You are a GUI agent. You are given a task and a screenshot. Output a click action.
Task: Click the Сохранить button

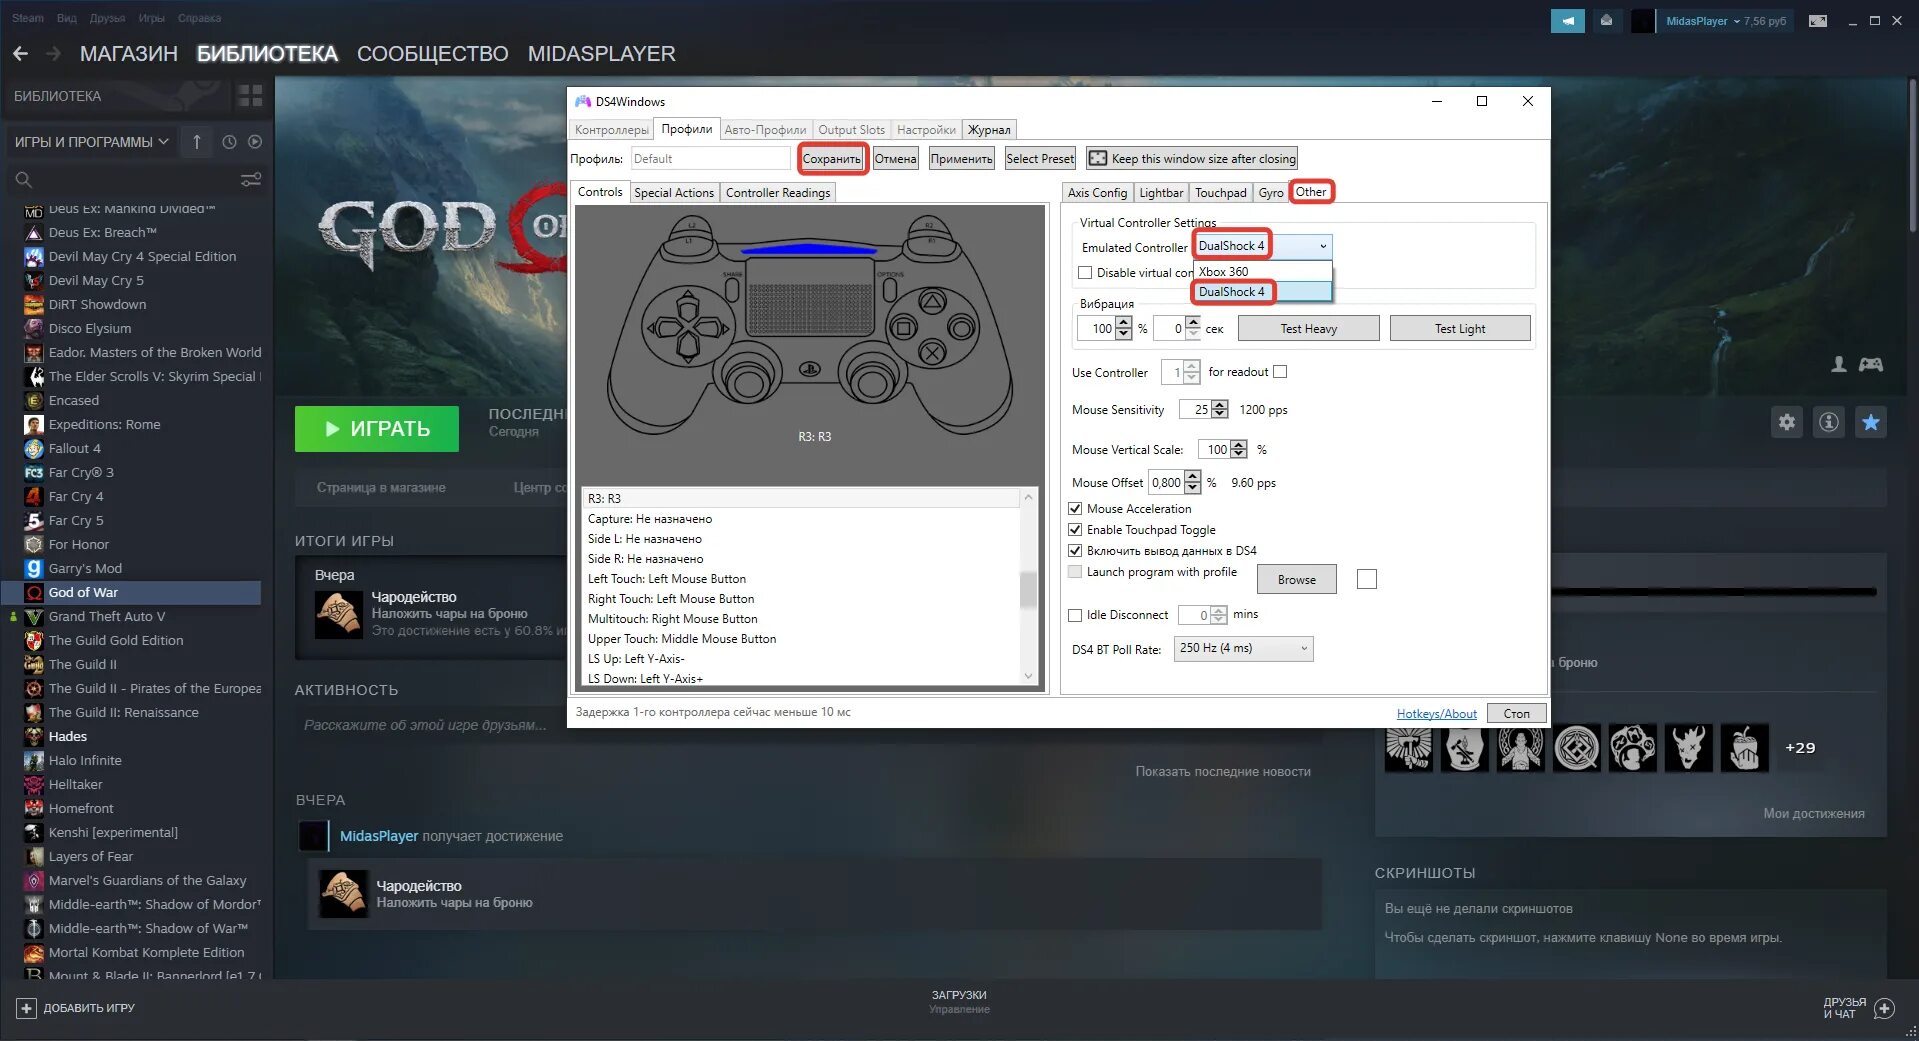pos(832,159)
